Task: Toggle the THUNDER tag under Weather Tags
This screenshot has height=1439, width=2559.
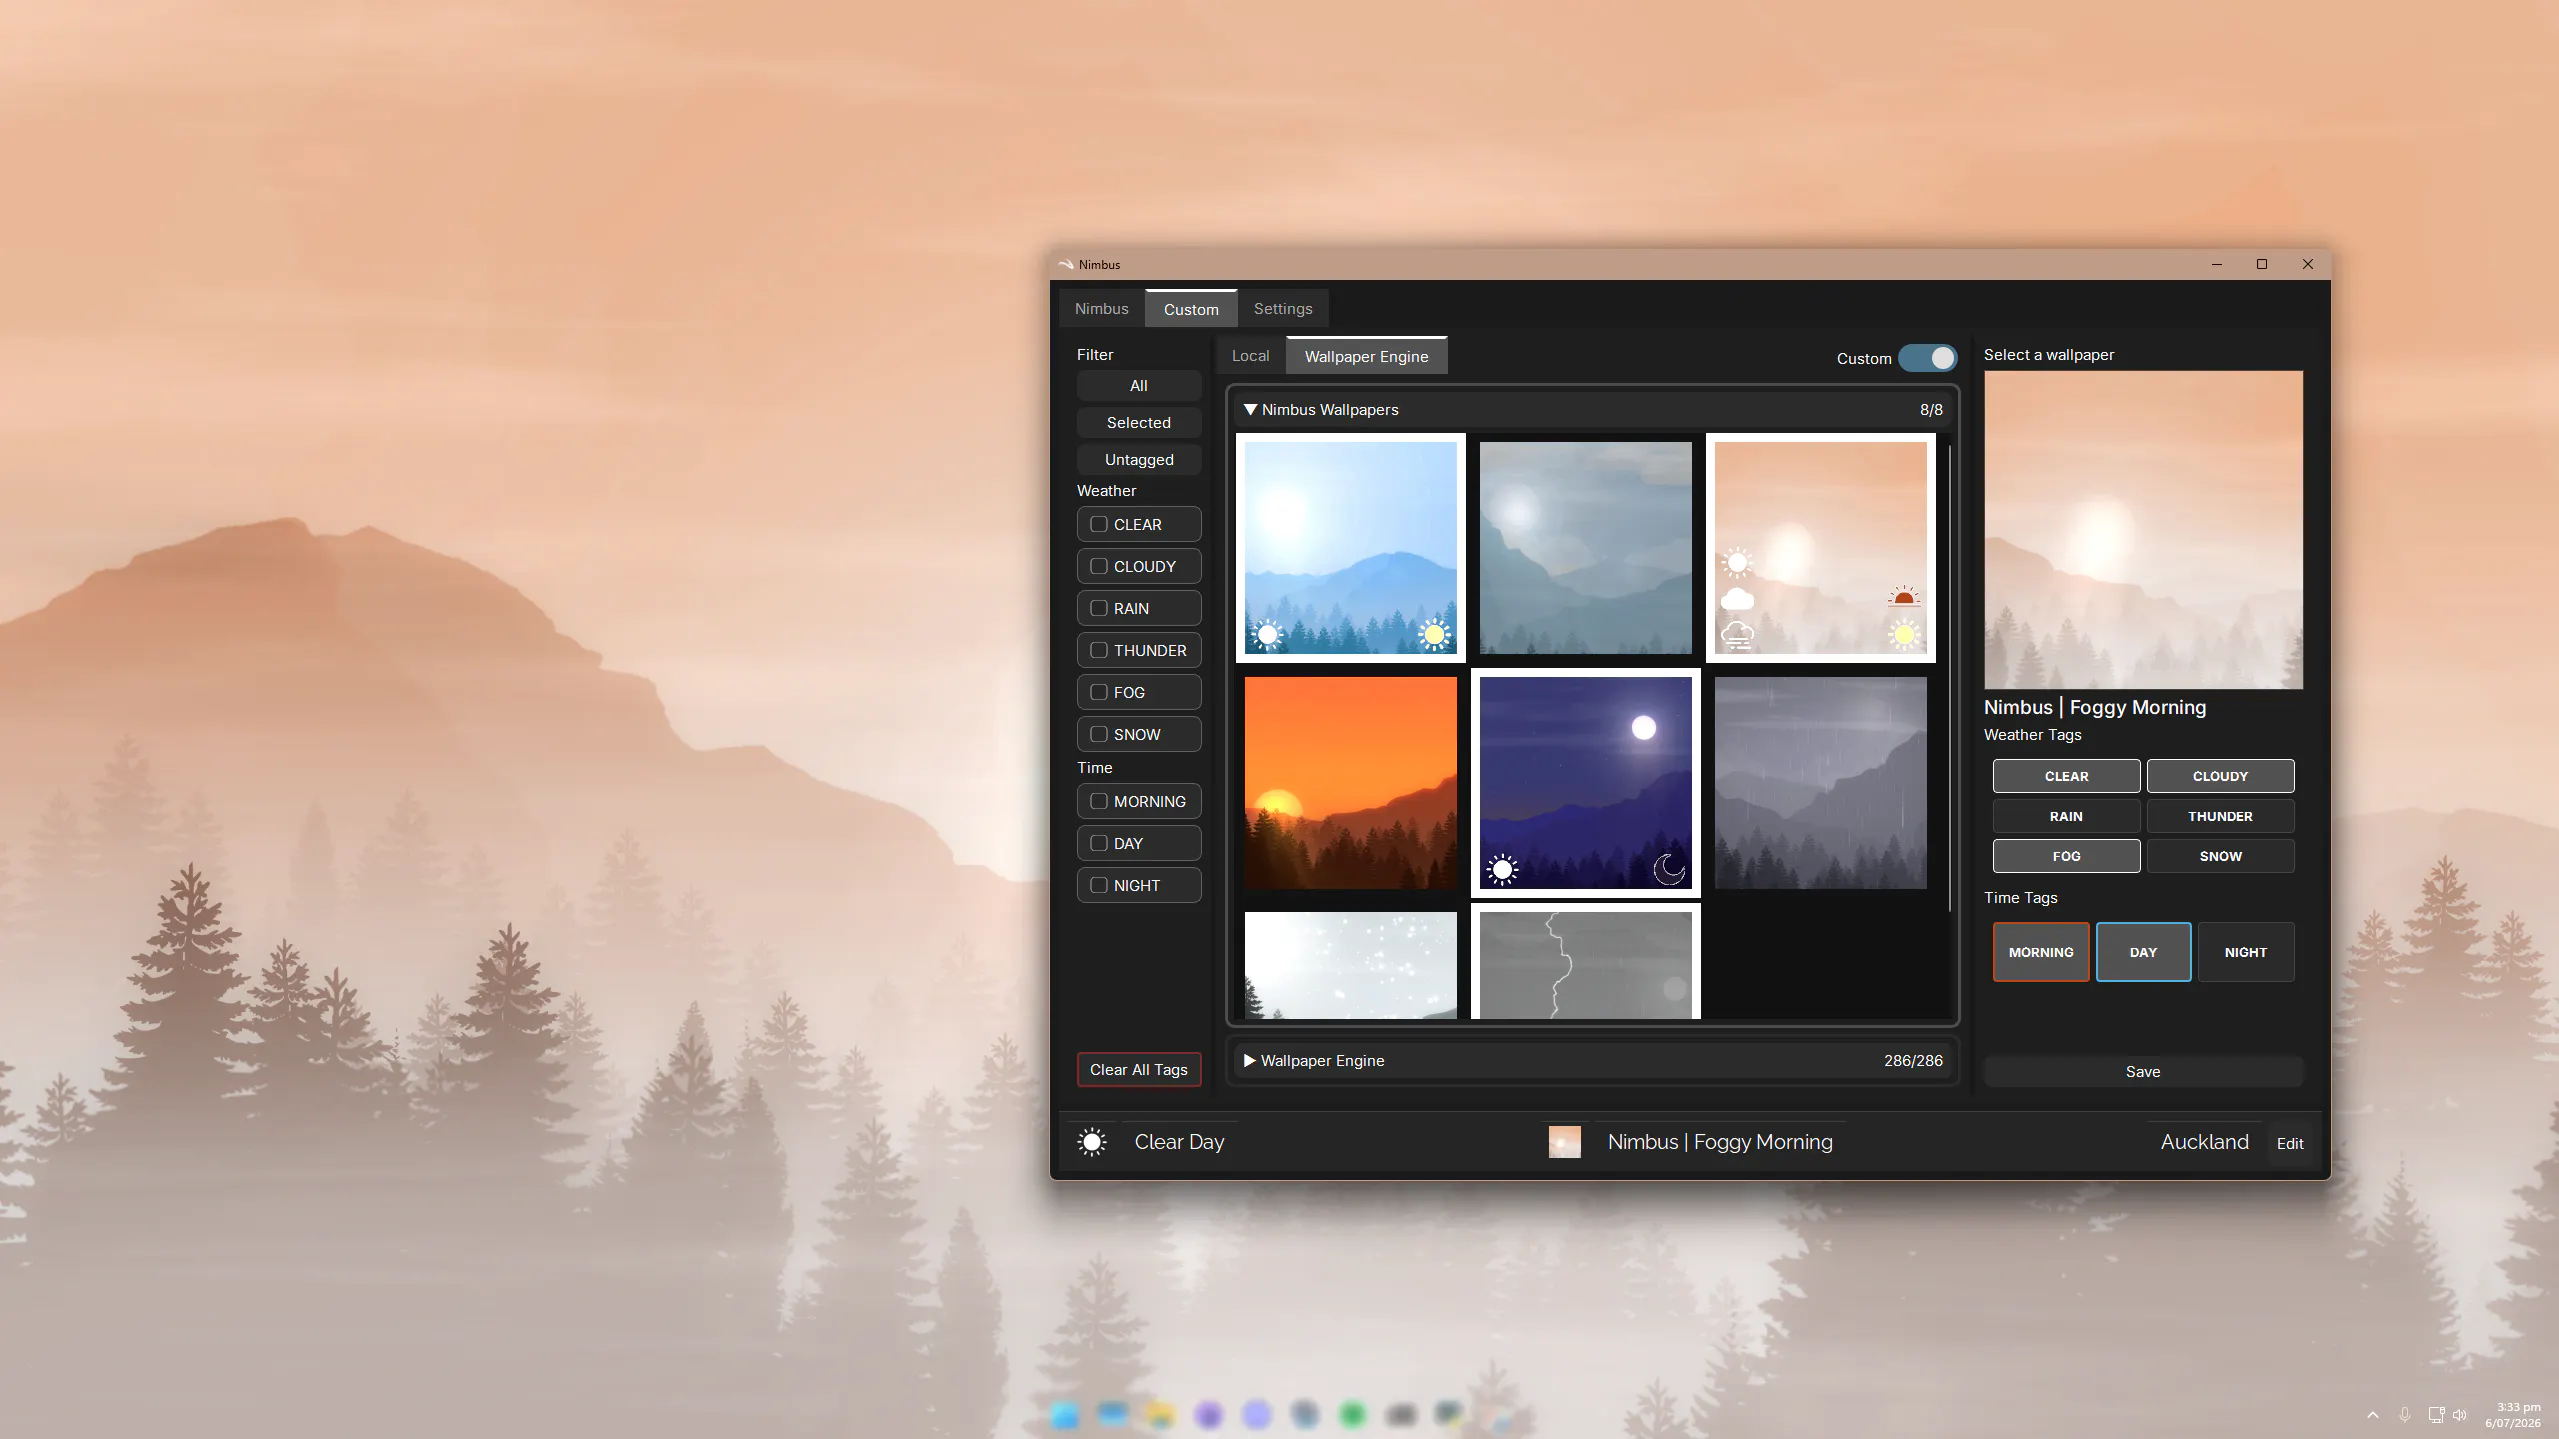Action: [x=2220, y=816]
